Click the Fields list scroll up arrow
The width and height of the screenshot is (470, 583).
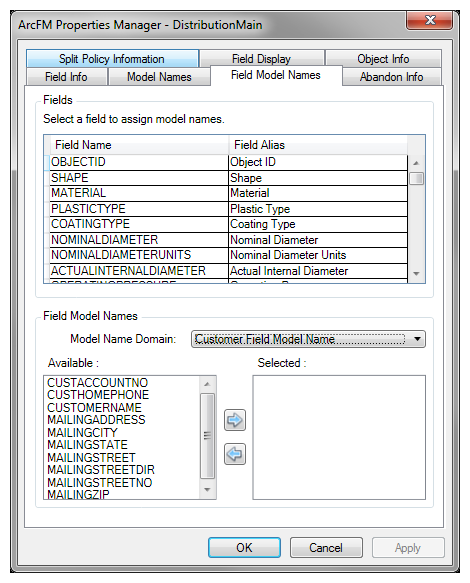[416, 163]
